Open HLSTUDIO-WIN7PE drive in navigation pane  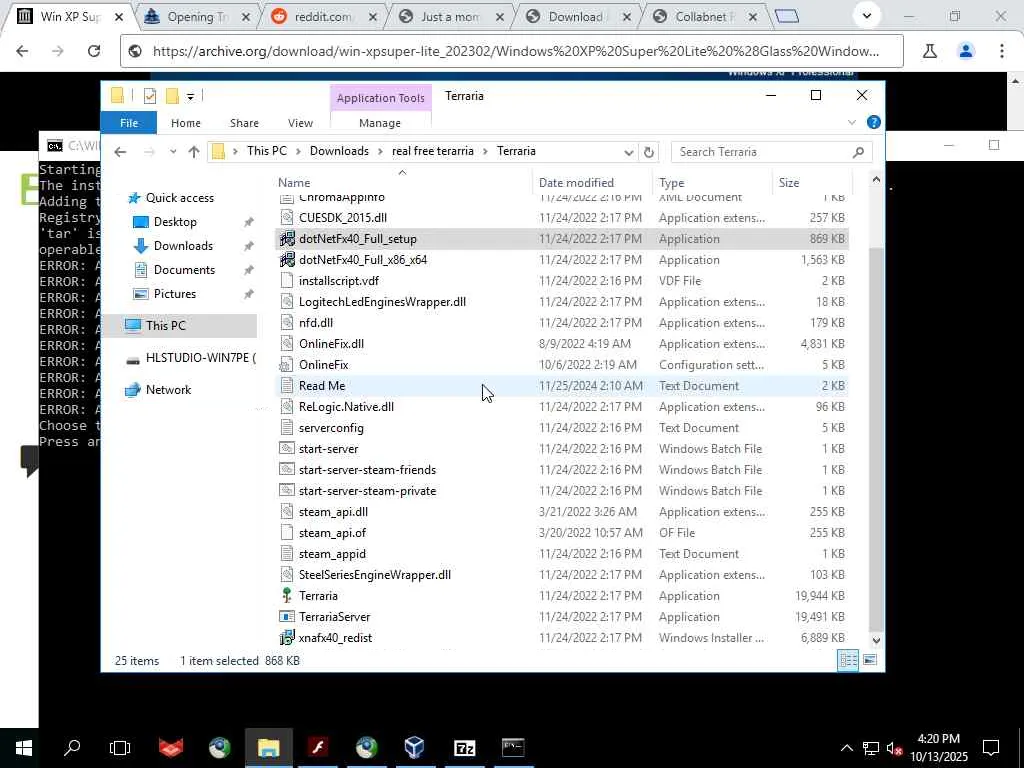pyautogui.click(x=200, y=358)
